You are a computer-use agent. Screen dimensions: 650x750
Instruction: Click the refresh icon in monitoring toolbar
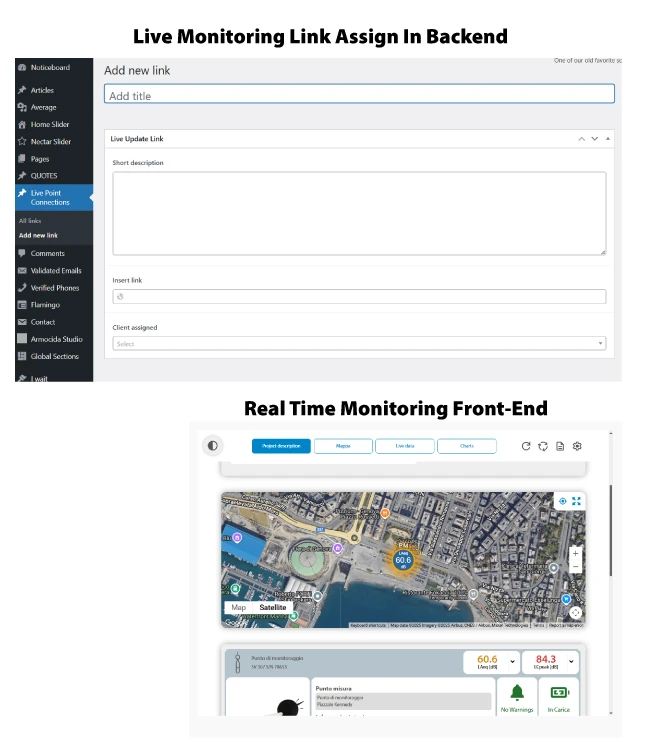coord(526,446)
